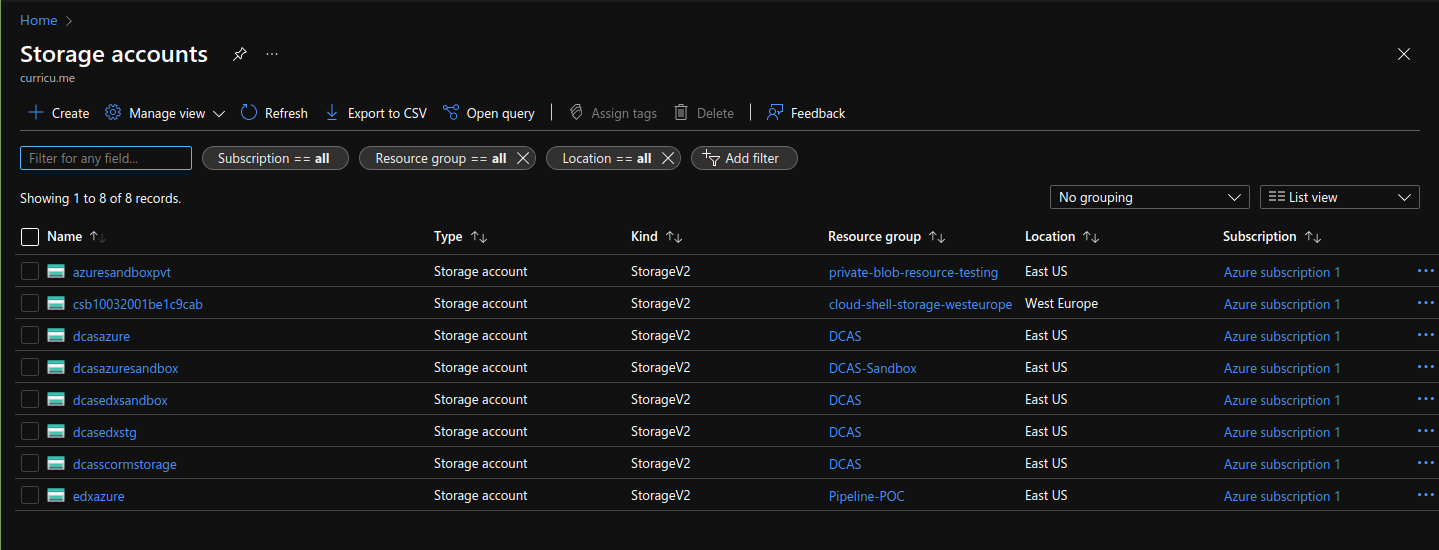Open the more options ellipsis beside title
The image size is (1439, 550).
coord(272,55)
